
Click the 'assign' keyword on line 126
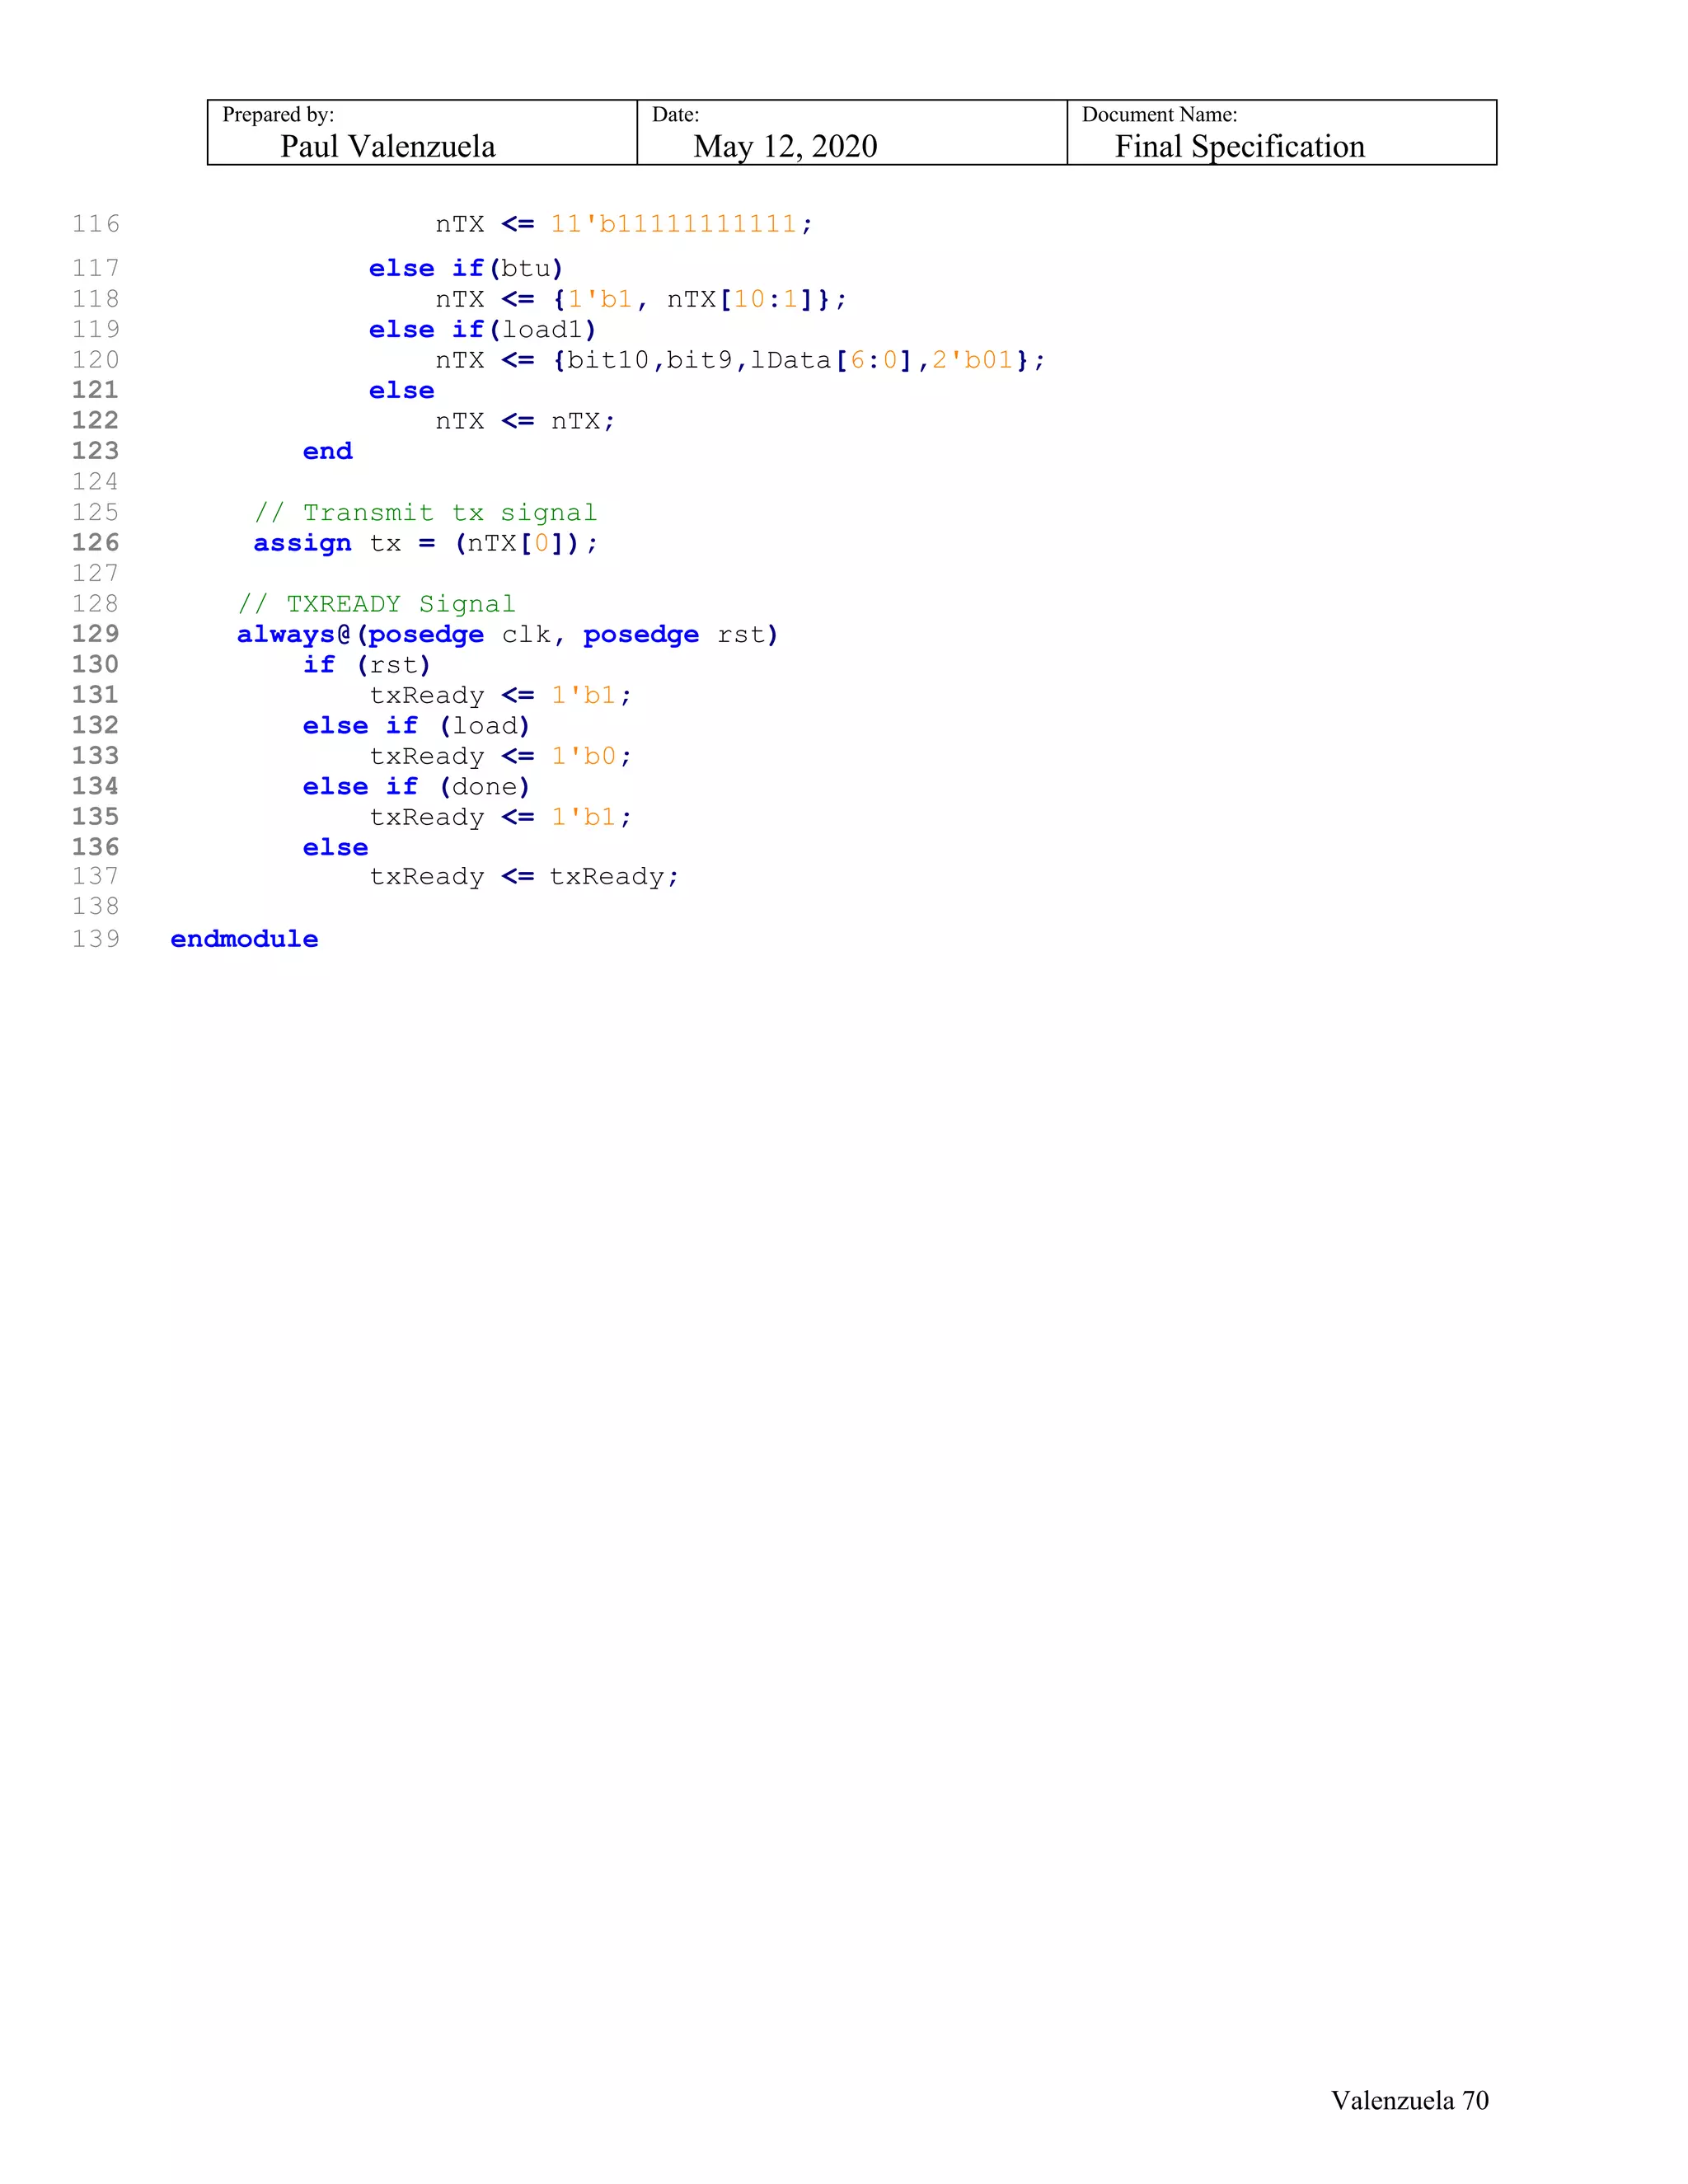pyautogui.click(x=302, y=543)
